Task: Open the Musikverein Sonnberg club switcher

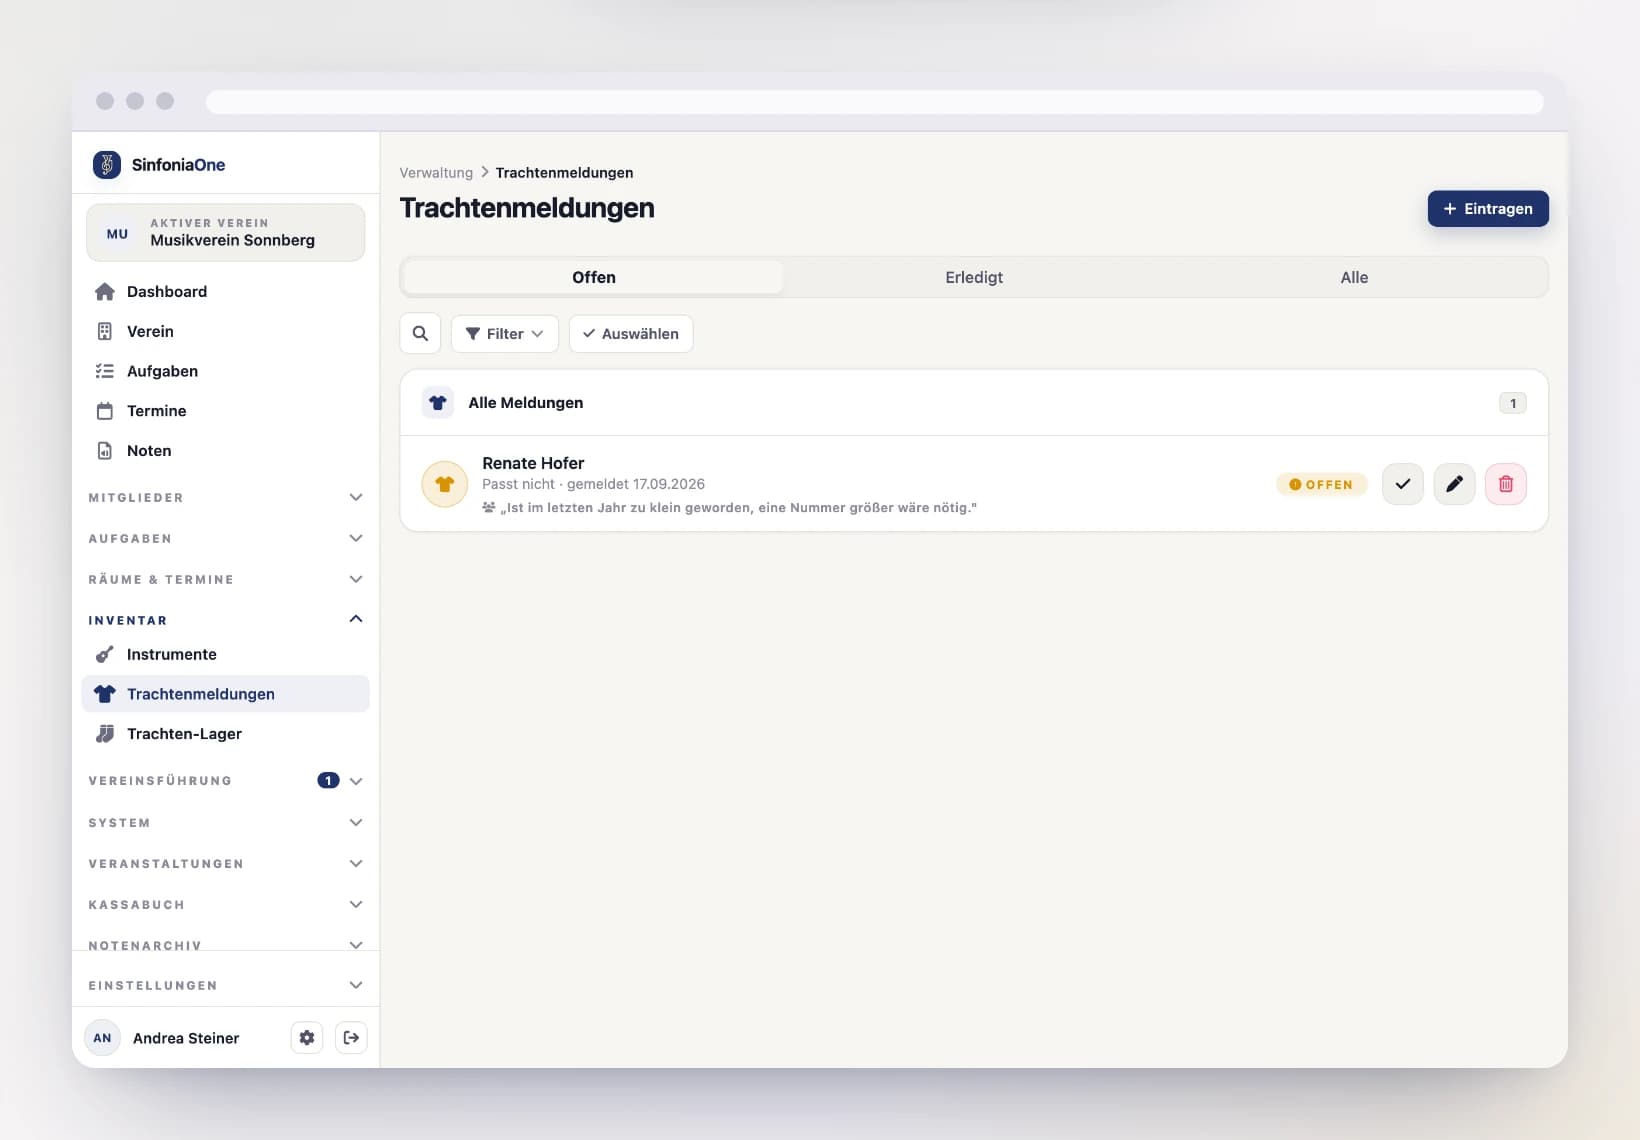Action: [226, 233]
